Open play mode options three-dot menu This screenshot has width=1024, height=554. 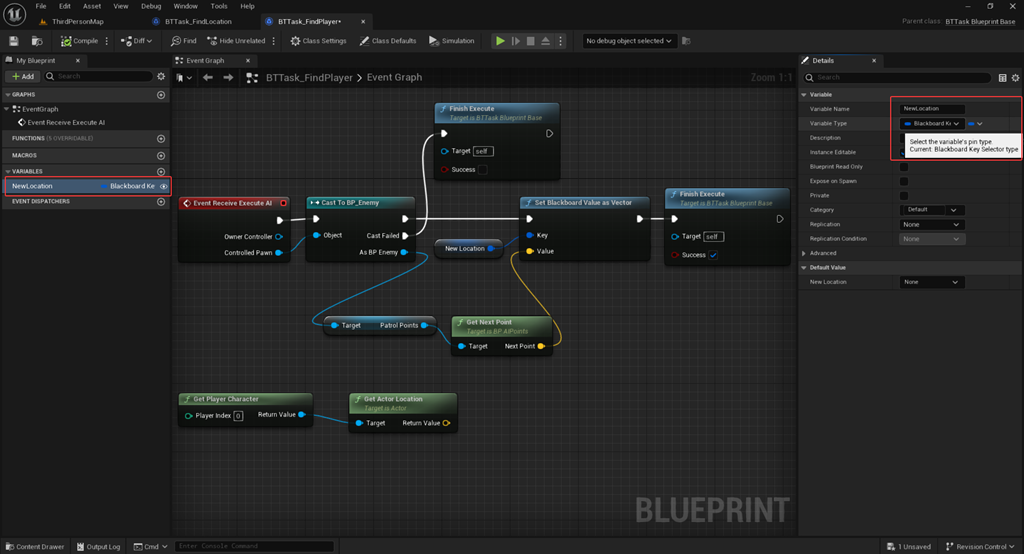(560, 41)
